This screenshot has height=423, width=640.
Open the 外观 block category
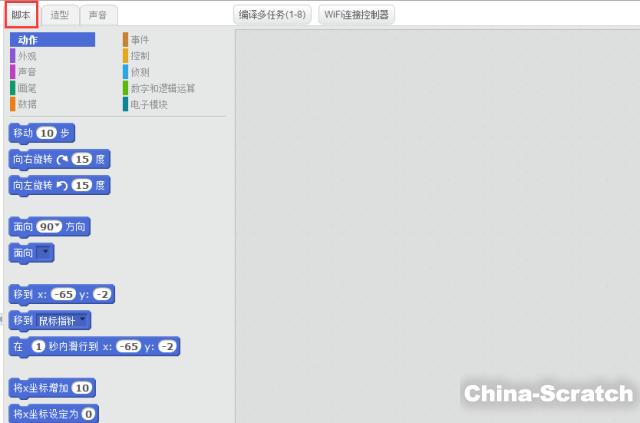[x=27, y=56]
